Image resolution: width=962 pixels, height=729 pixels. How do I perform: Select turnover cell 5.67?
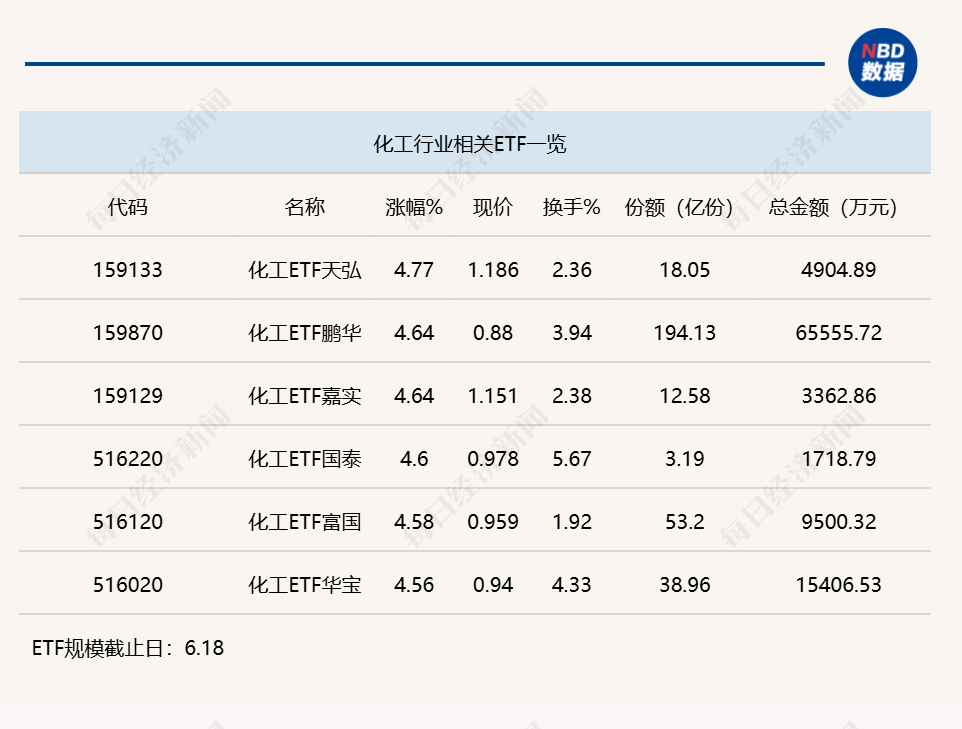pos(571,459)
